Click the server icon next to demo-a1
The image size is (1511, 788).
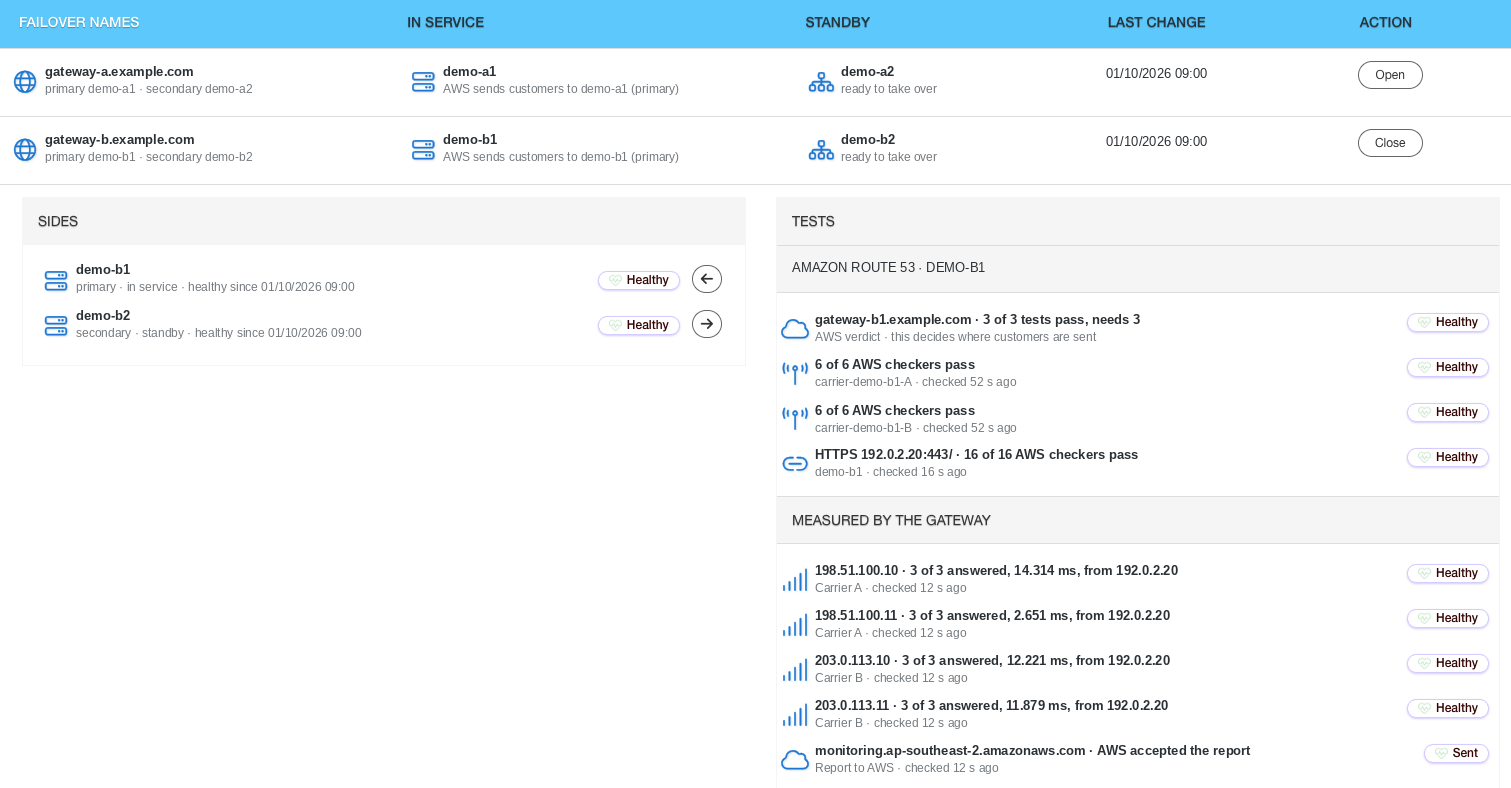[x=423, y=82]
